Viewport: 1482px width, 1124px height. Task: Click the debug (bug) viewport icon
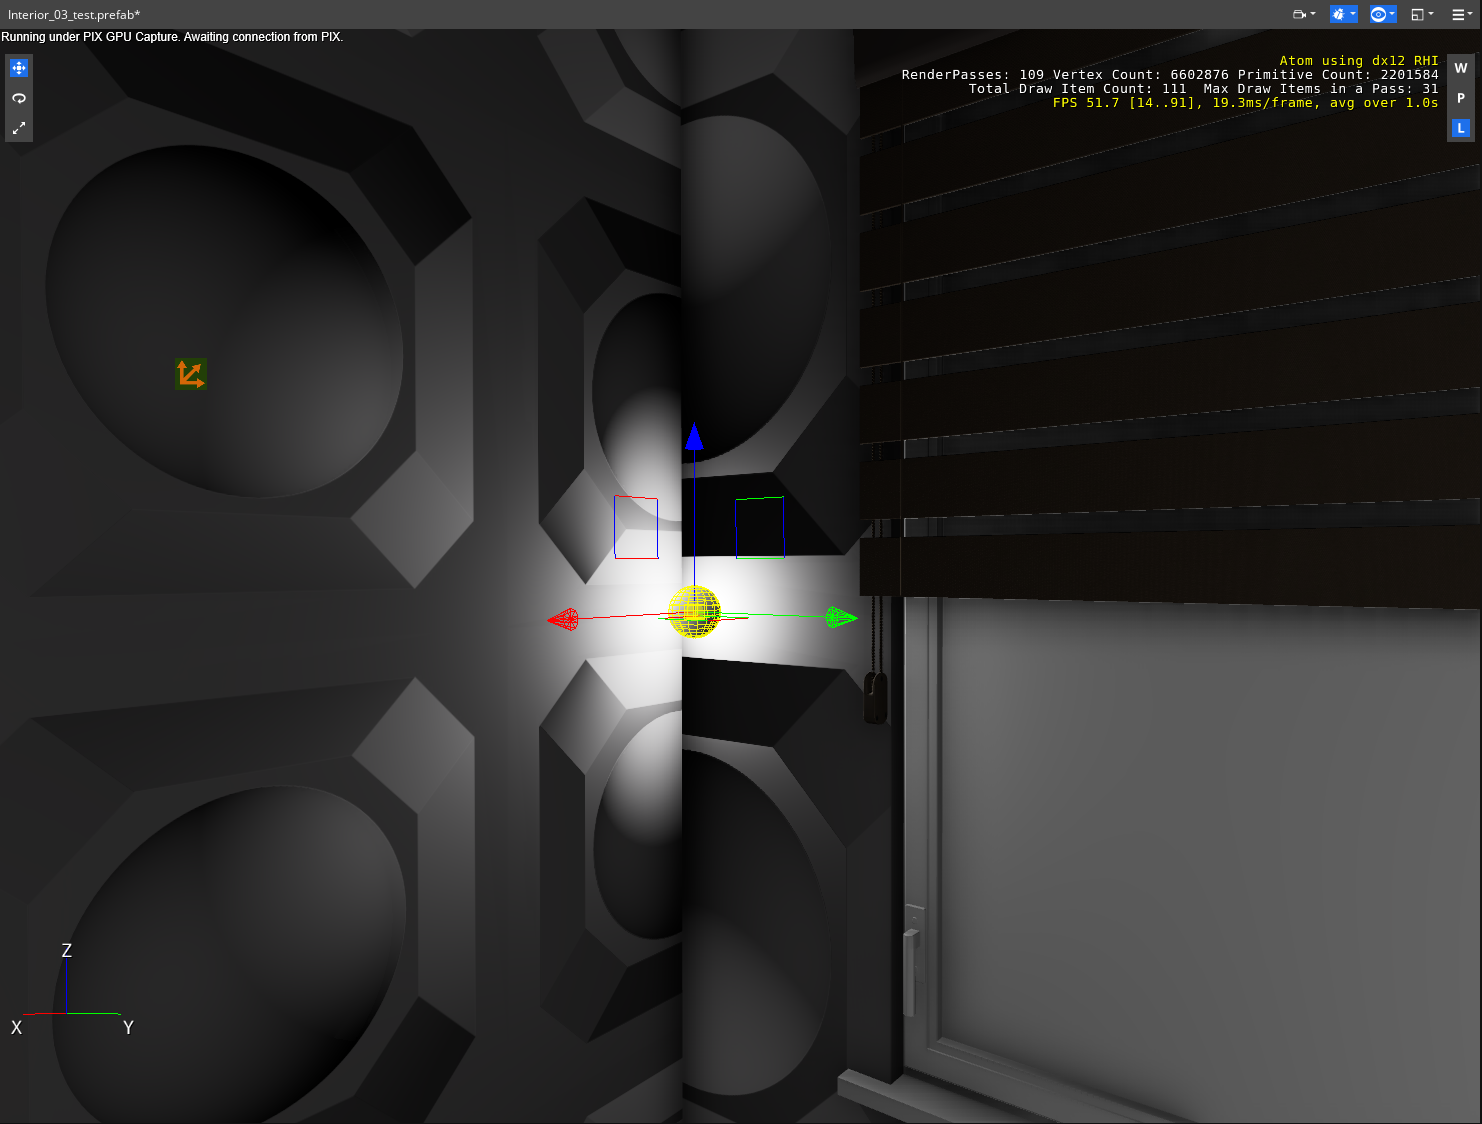(1341, 14)
